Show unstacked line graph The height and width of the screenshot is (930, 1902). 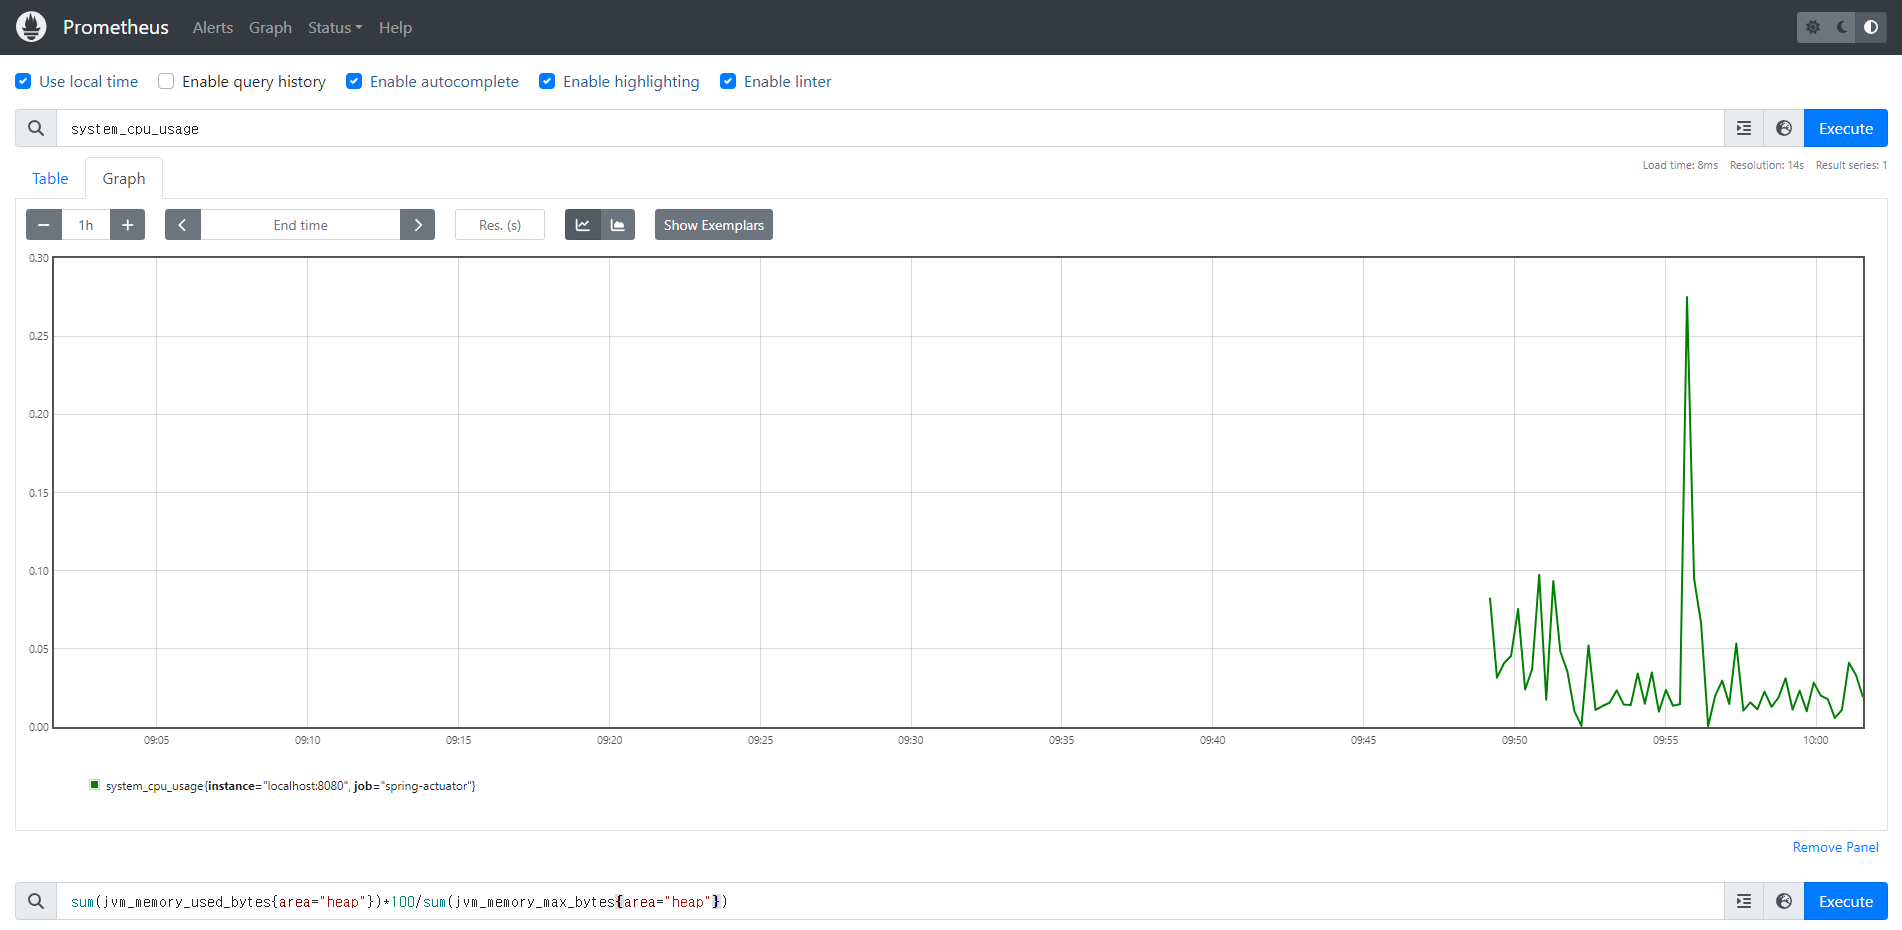(582, 225)
